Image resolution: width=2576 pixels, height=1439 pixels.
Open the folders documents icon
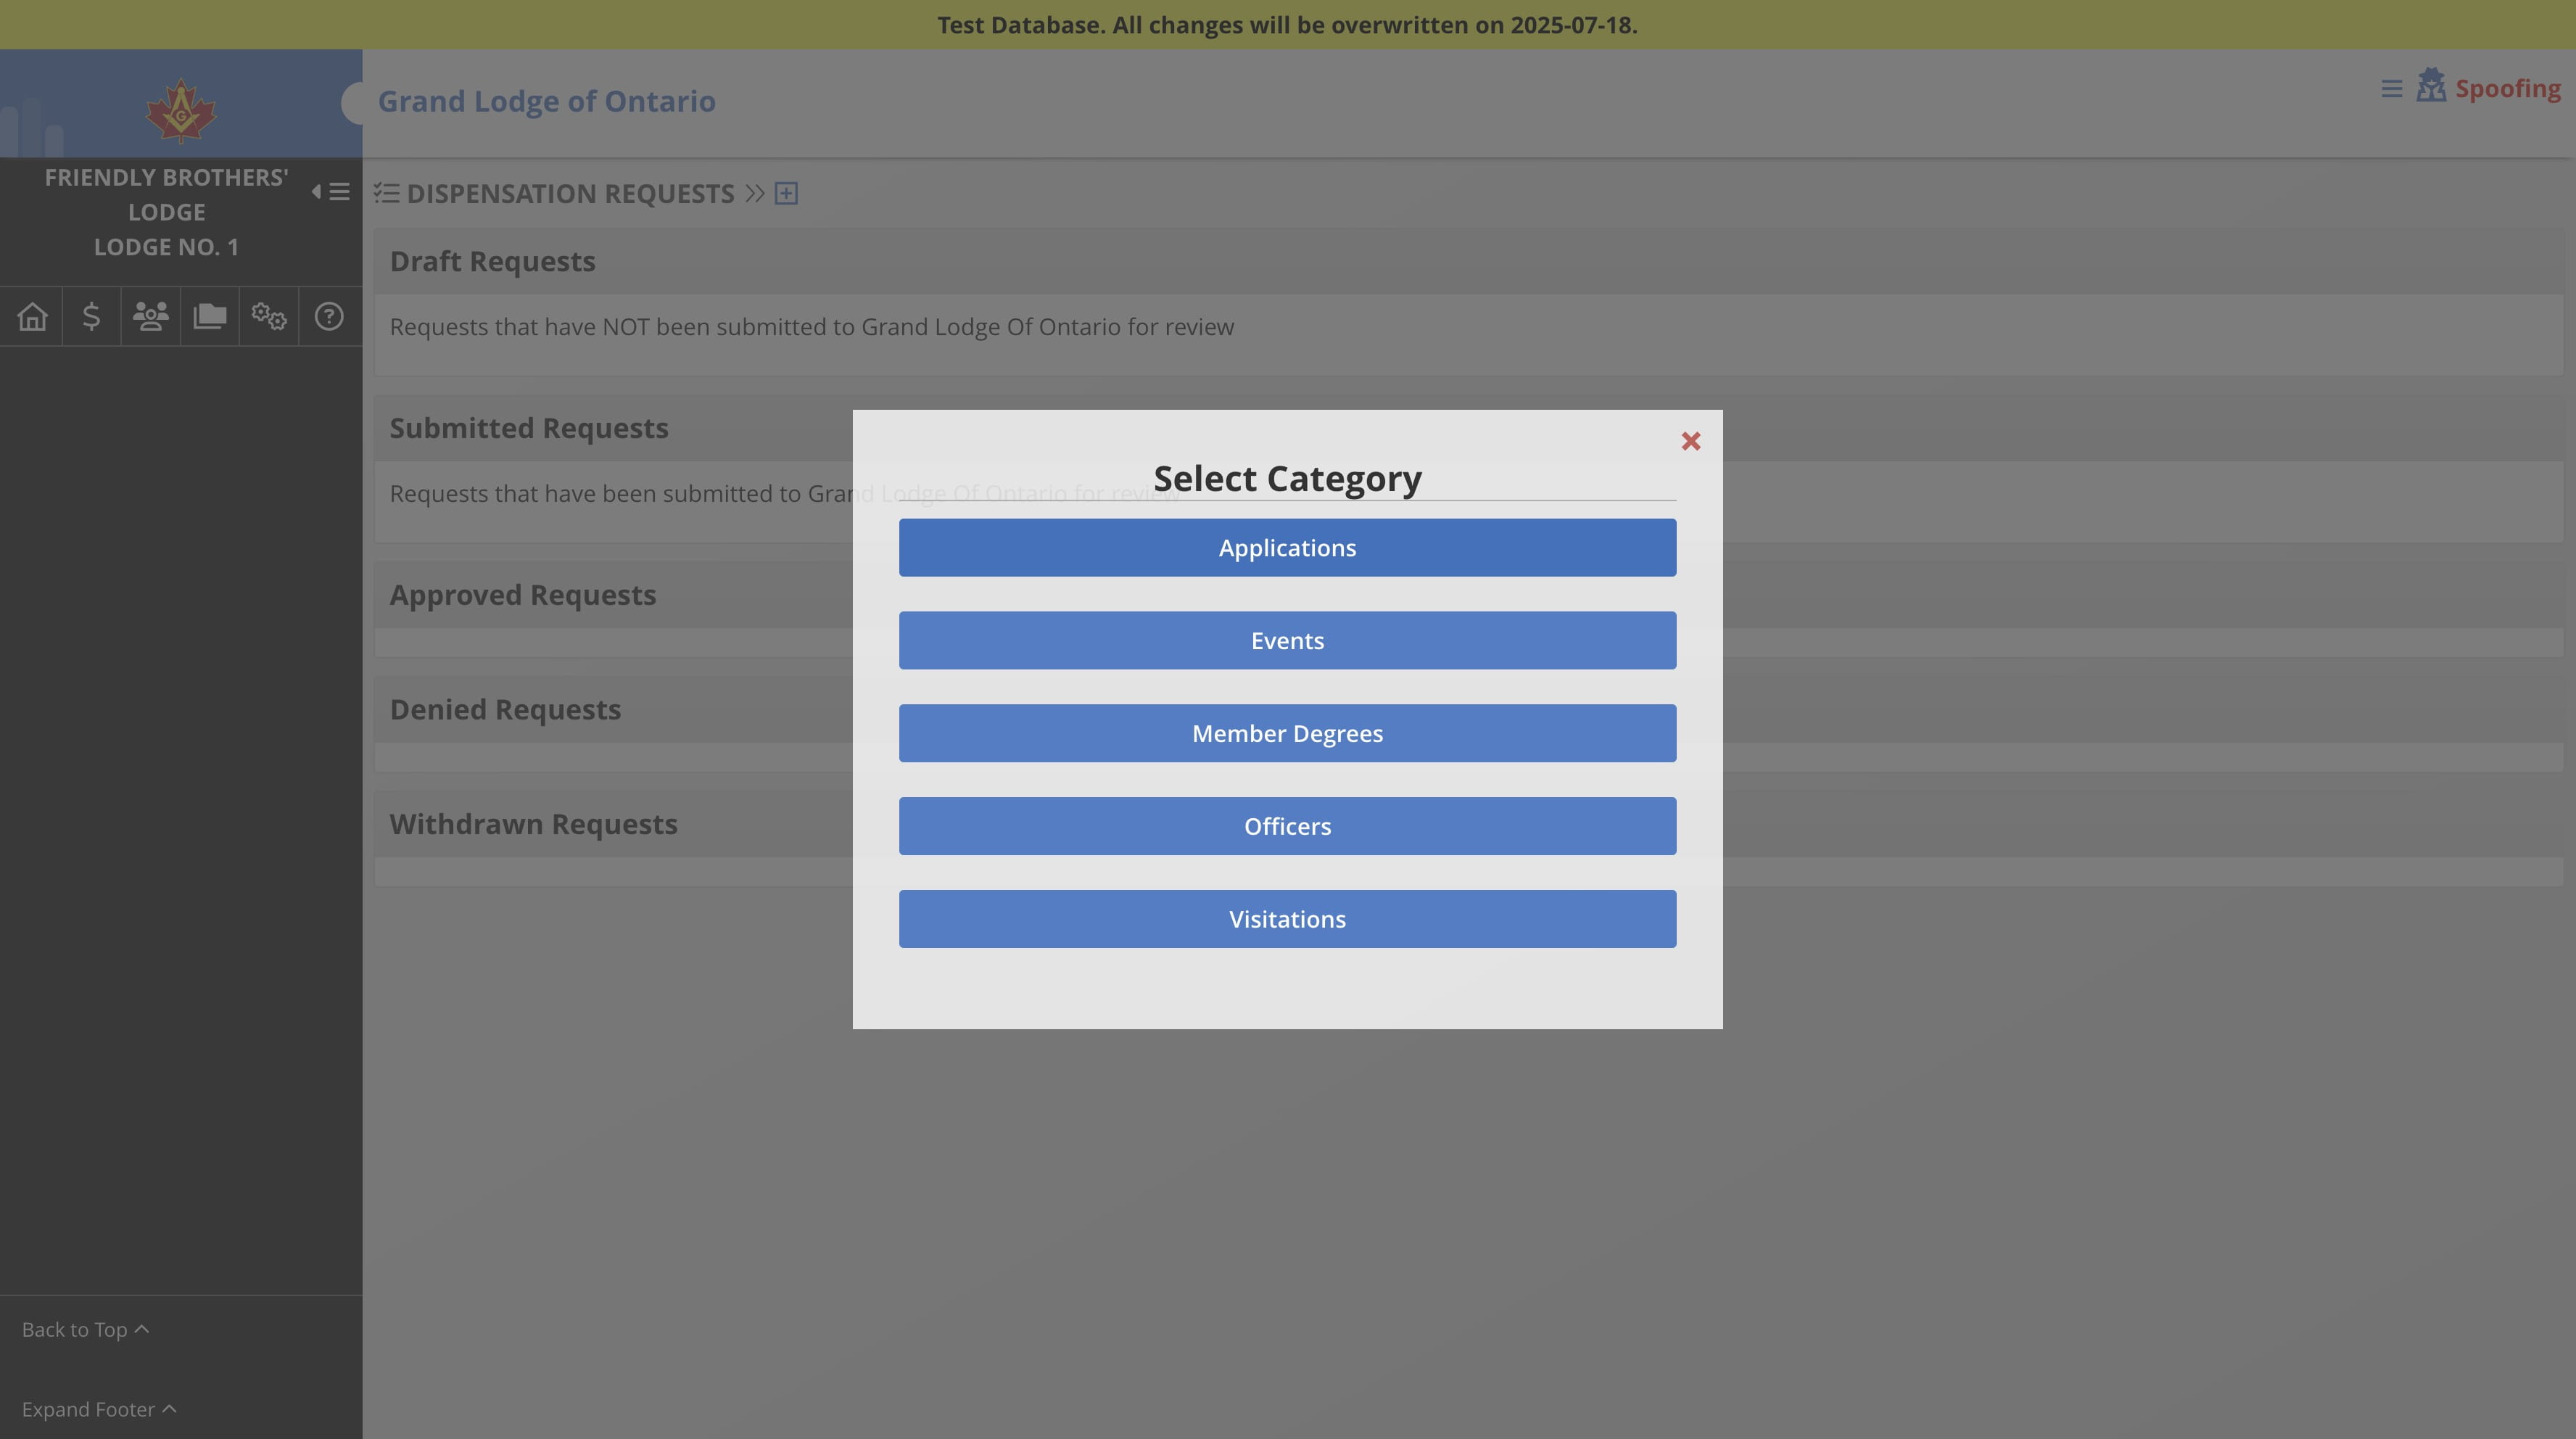[209, 316]
